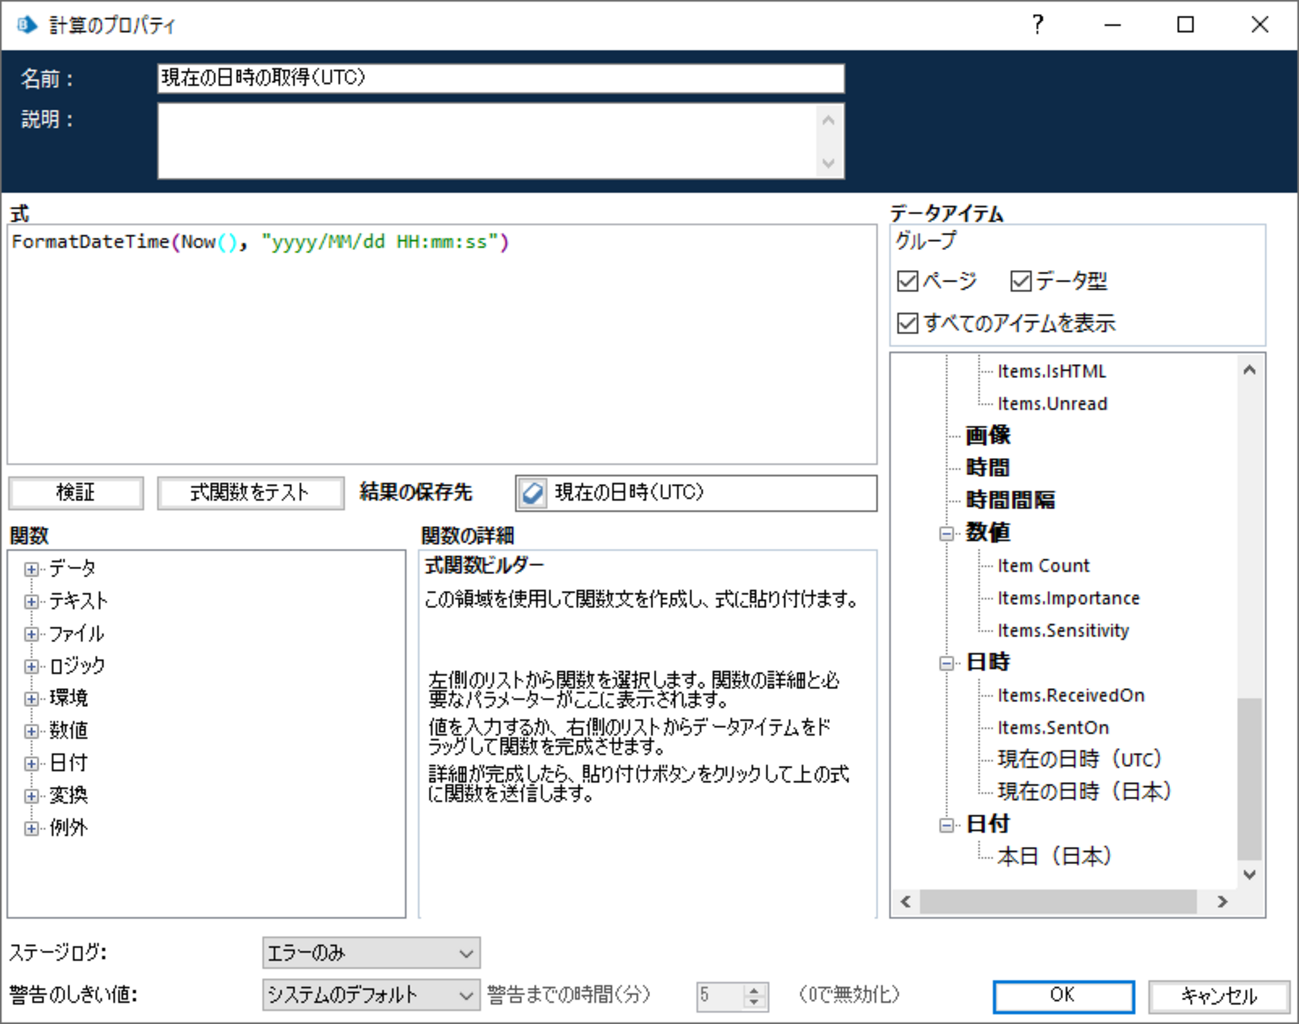This screenshot has height=1024, width=1299.
Task: Open the ステージログ dropdown
Action: tap(371, 953)
